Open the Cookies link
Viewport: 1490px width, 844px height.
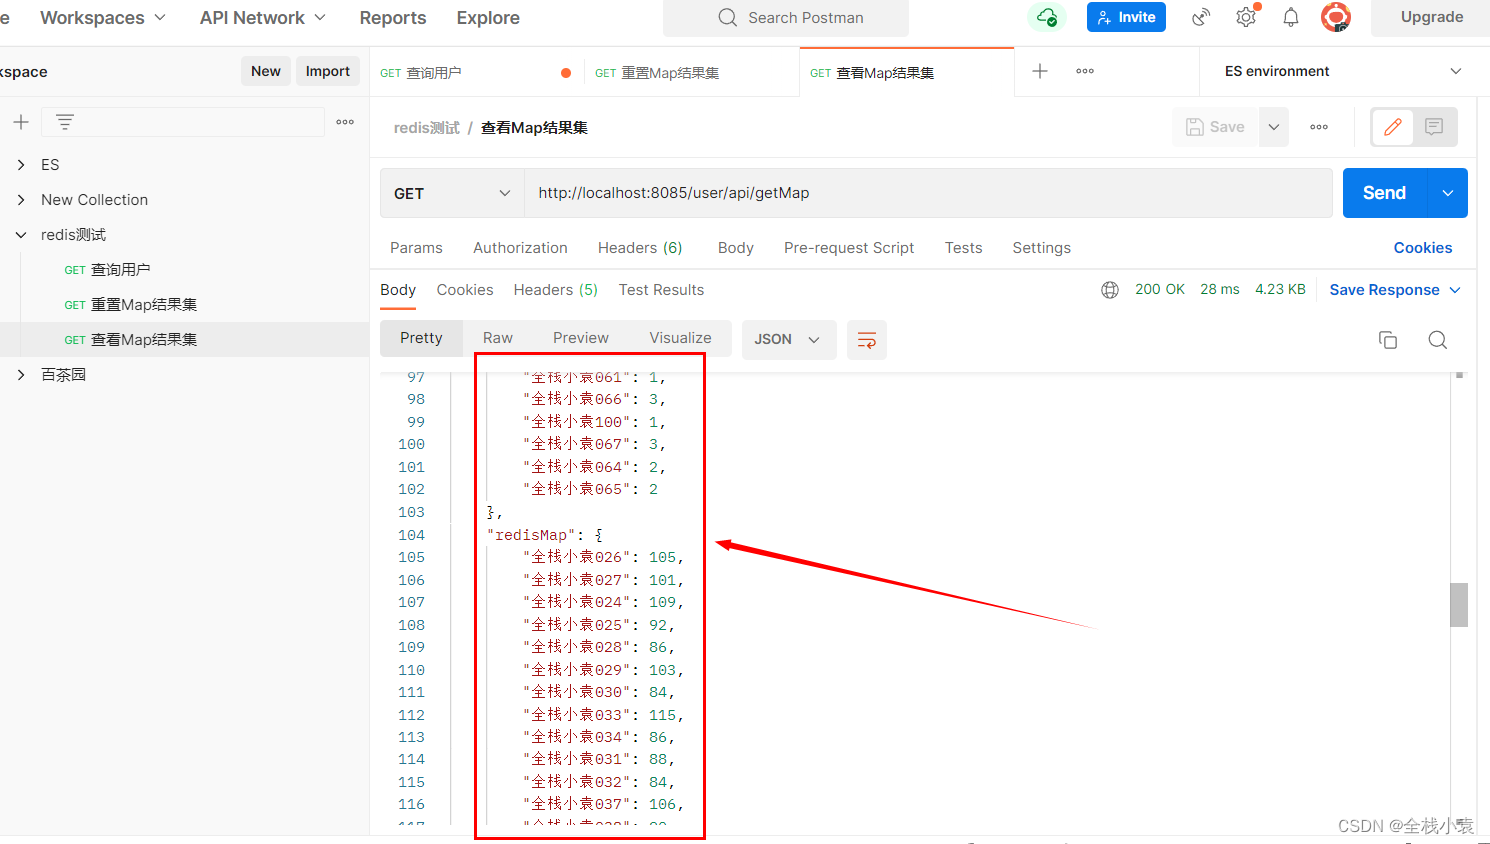1423,248
